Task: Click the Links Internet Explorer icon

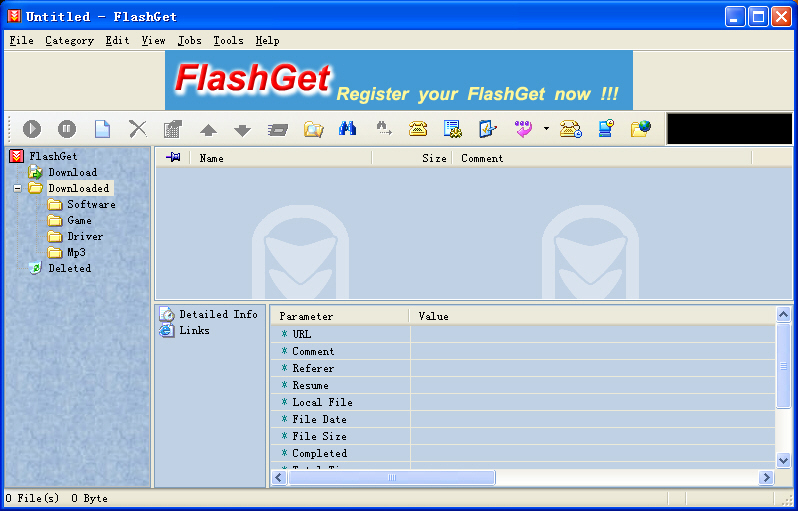Action: pyautogui.click(x=167, y=331)
